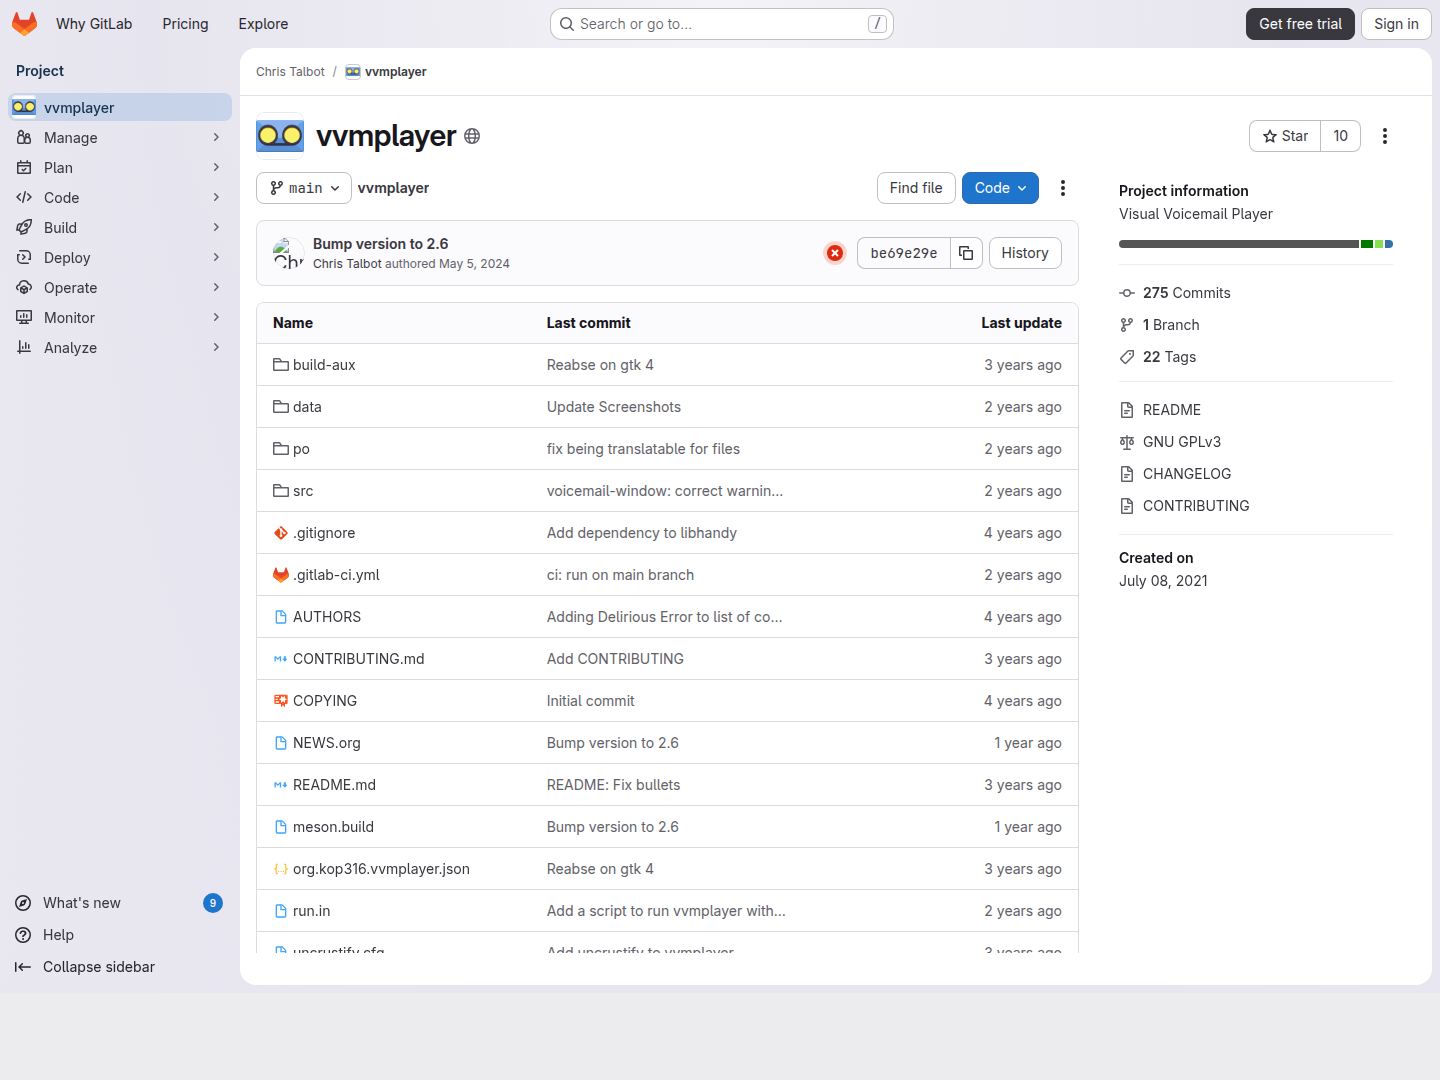Click the src folder icon

pos(281,491)
